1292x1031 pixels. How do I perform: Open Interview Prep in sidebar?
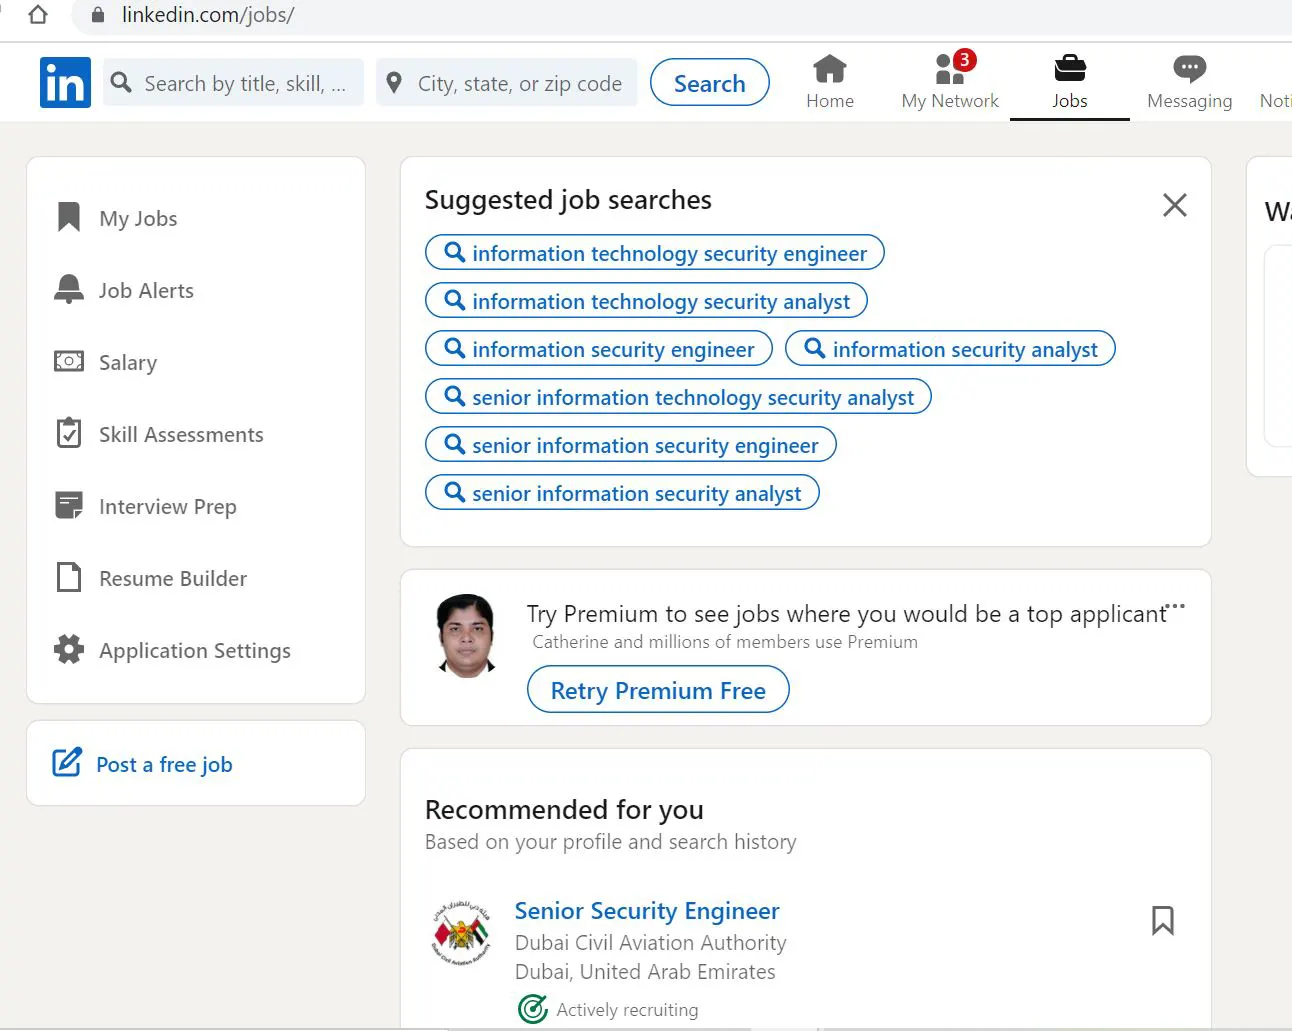coord(168,506)
